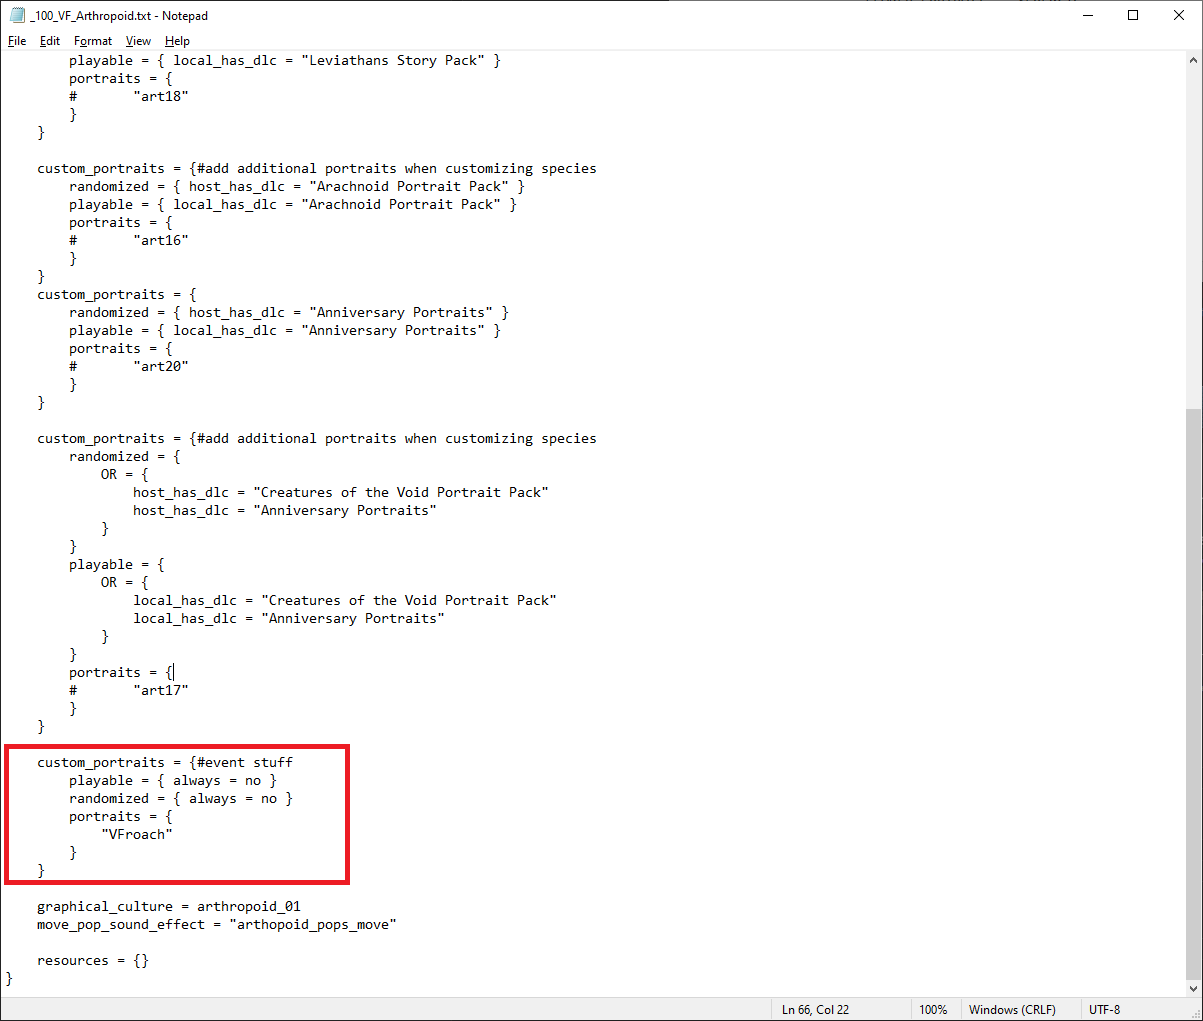This screenshot has height=1021, width=1203.
Task: Click the window title "_100_VF_Arthropoid.txt - Notepad"
Action: (x=119, y=15)
